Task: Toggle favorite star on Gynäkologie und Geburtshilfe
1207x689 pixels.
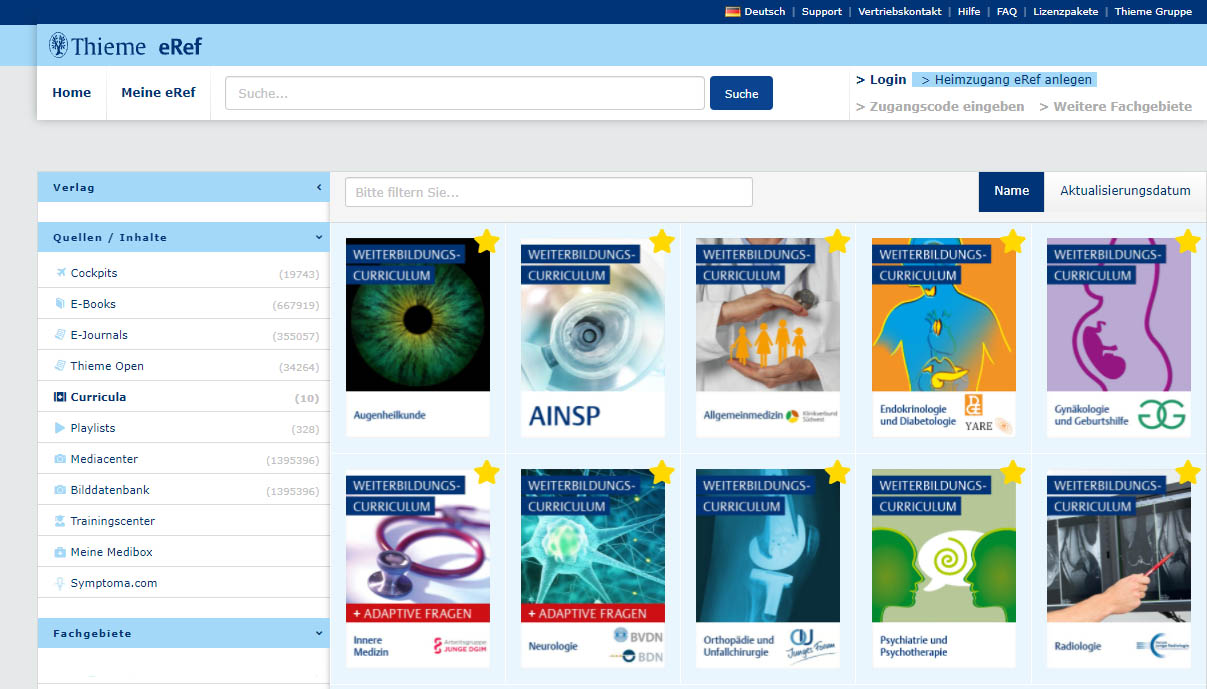Action: tap(1188, 241)
